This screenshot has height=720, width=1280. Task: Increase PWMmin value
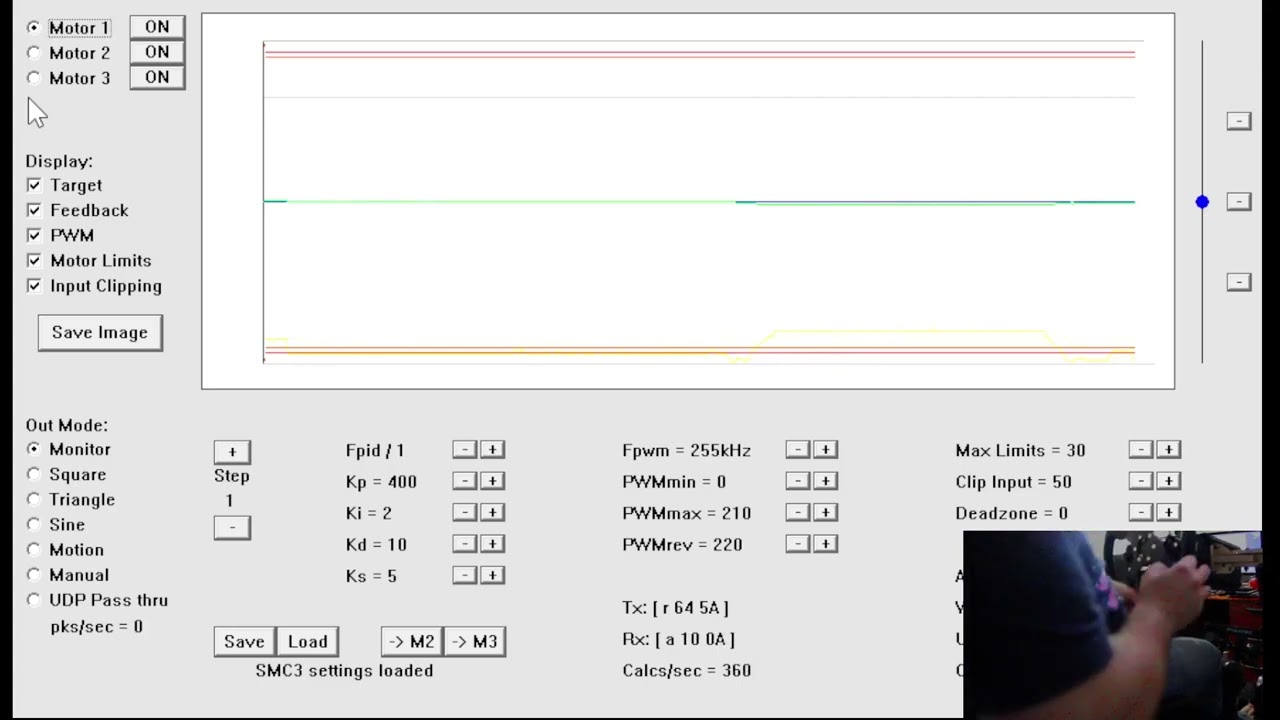click(825, 481)
